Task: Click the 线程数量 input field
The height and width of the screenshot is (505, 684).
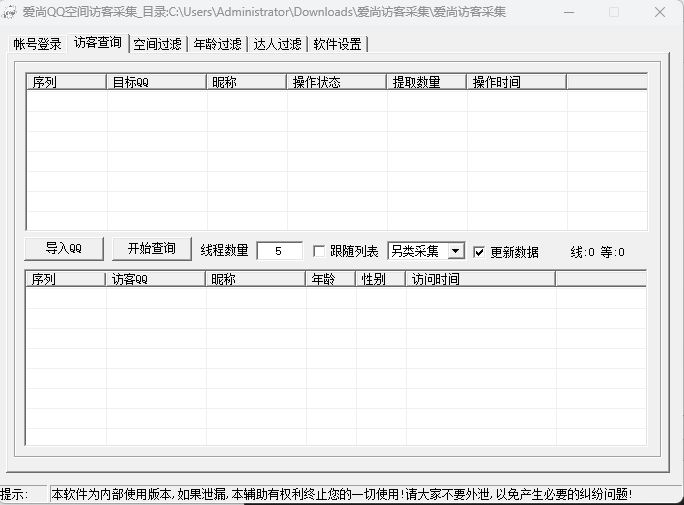Action: coord(279,251)
